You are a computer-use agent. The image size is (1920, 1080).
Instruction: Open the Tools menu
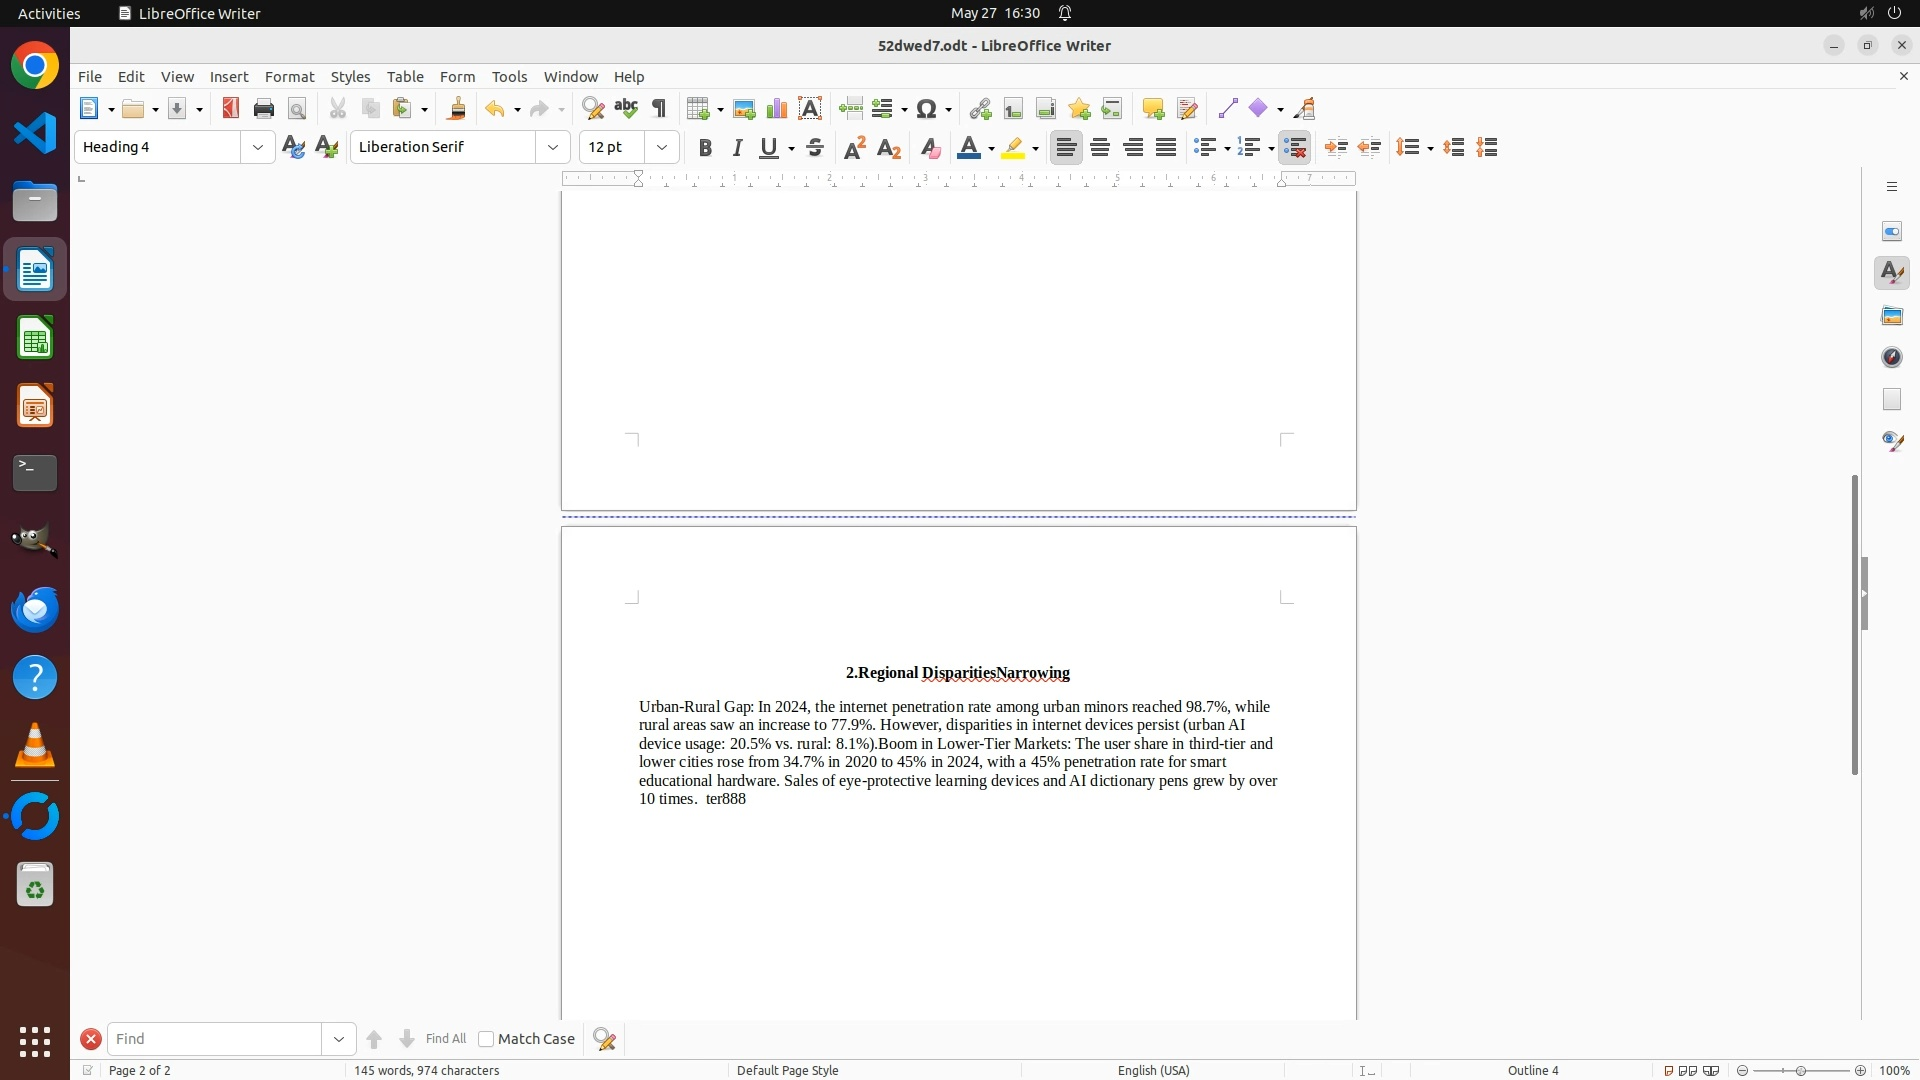coord(509,77)
